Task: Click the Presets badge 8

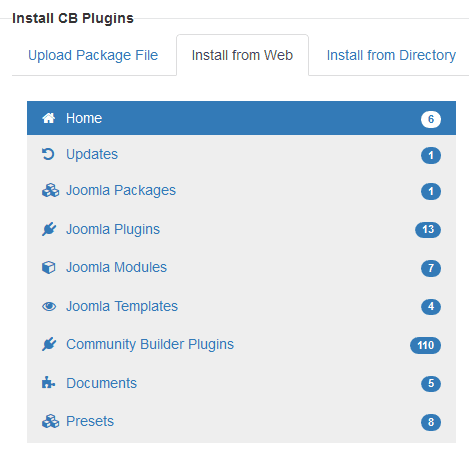Action: pos(431,422)
